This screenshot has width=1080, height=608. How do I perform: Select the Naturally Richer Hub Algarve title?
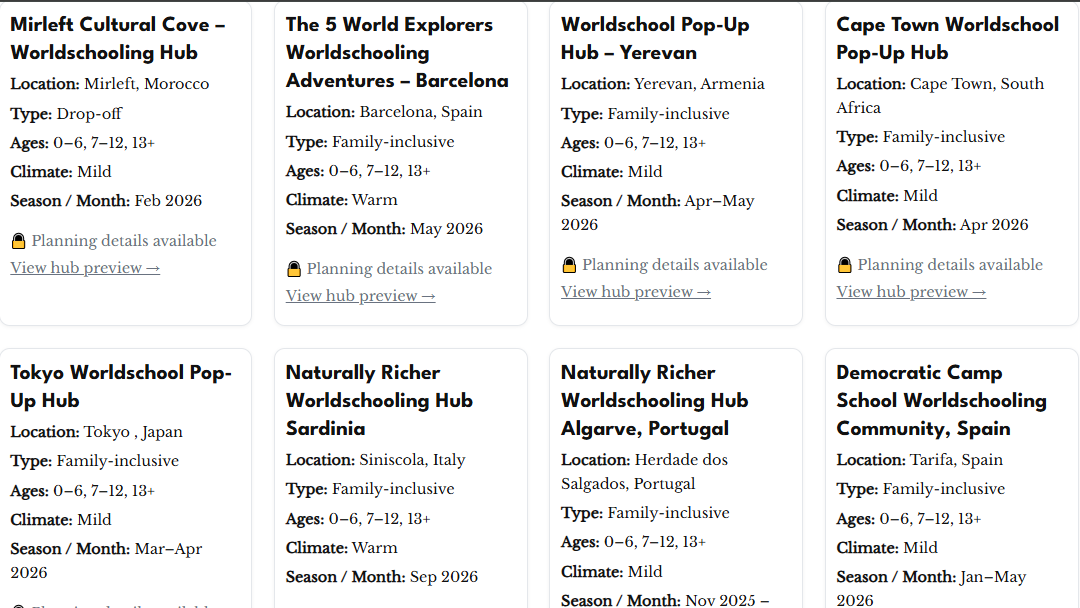coord(653,400)
